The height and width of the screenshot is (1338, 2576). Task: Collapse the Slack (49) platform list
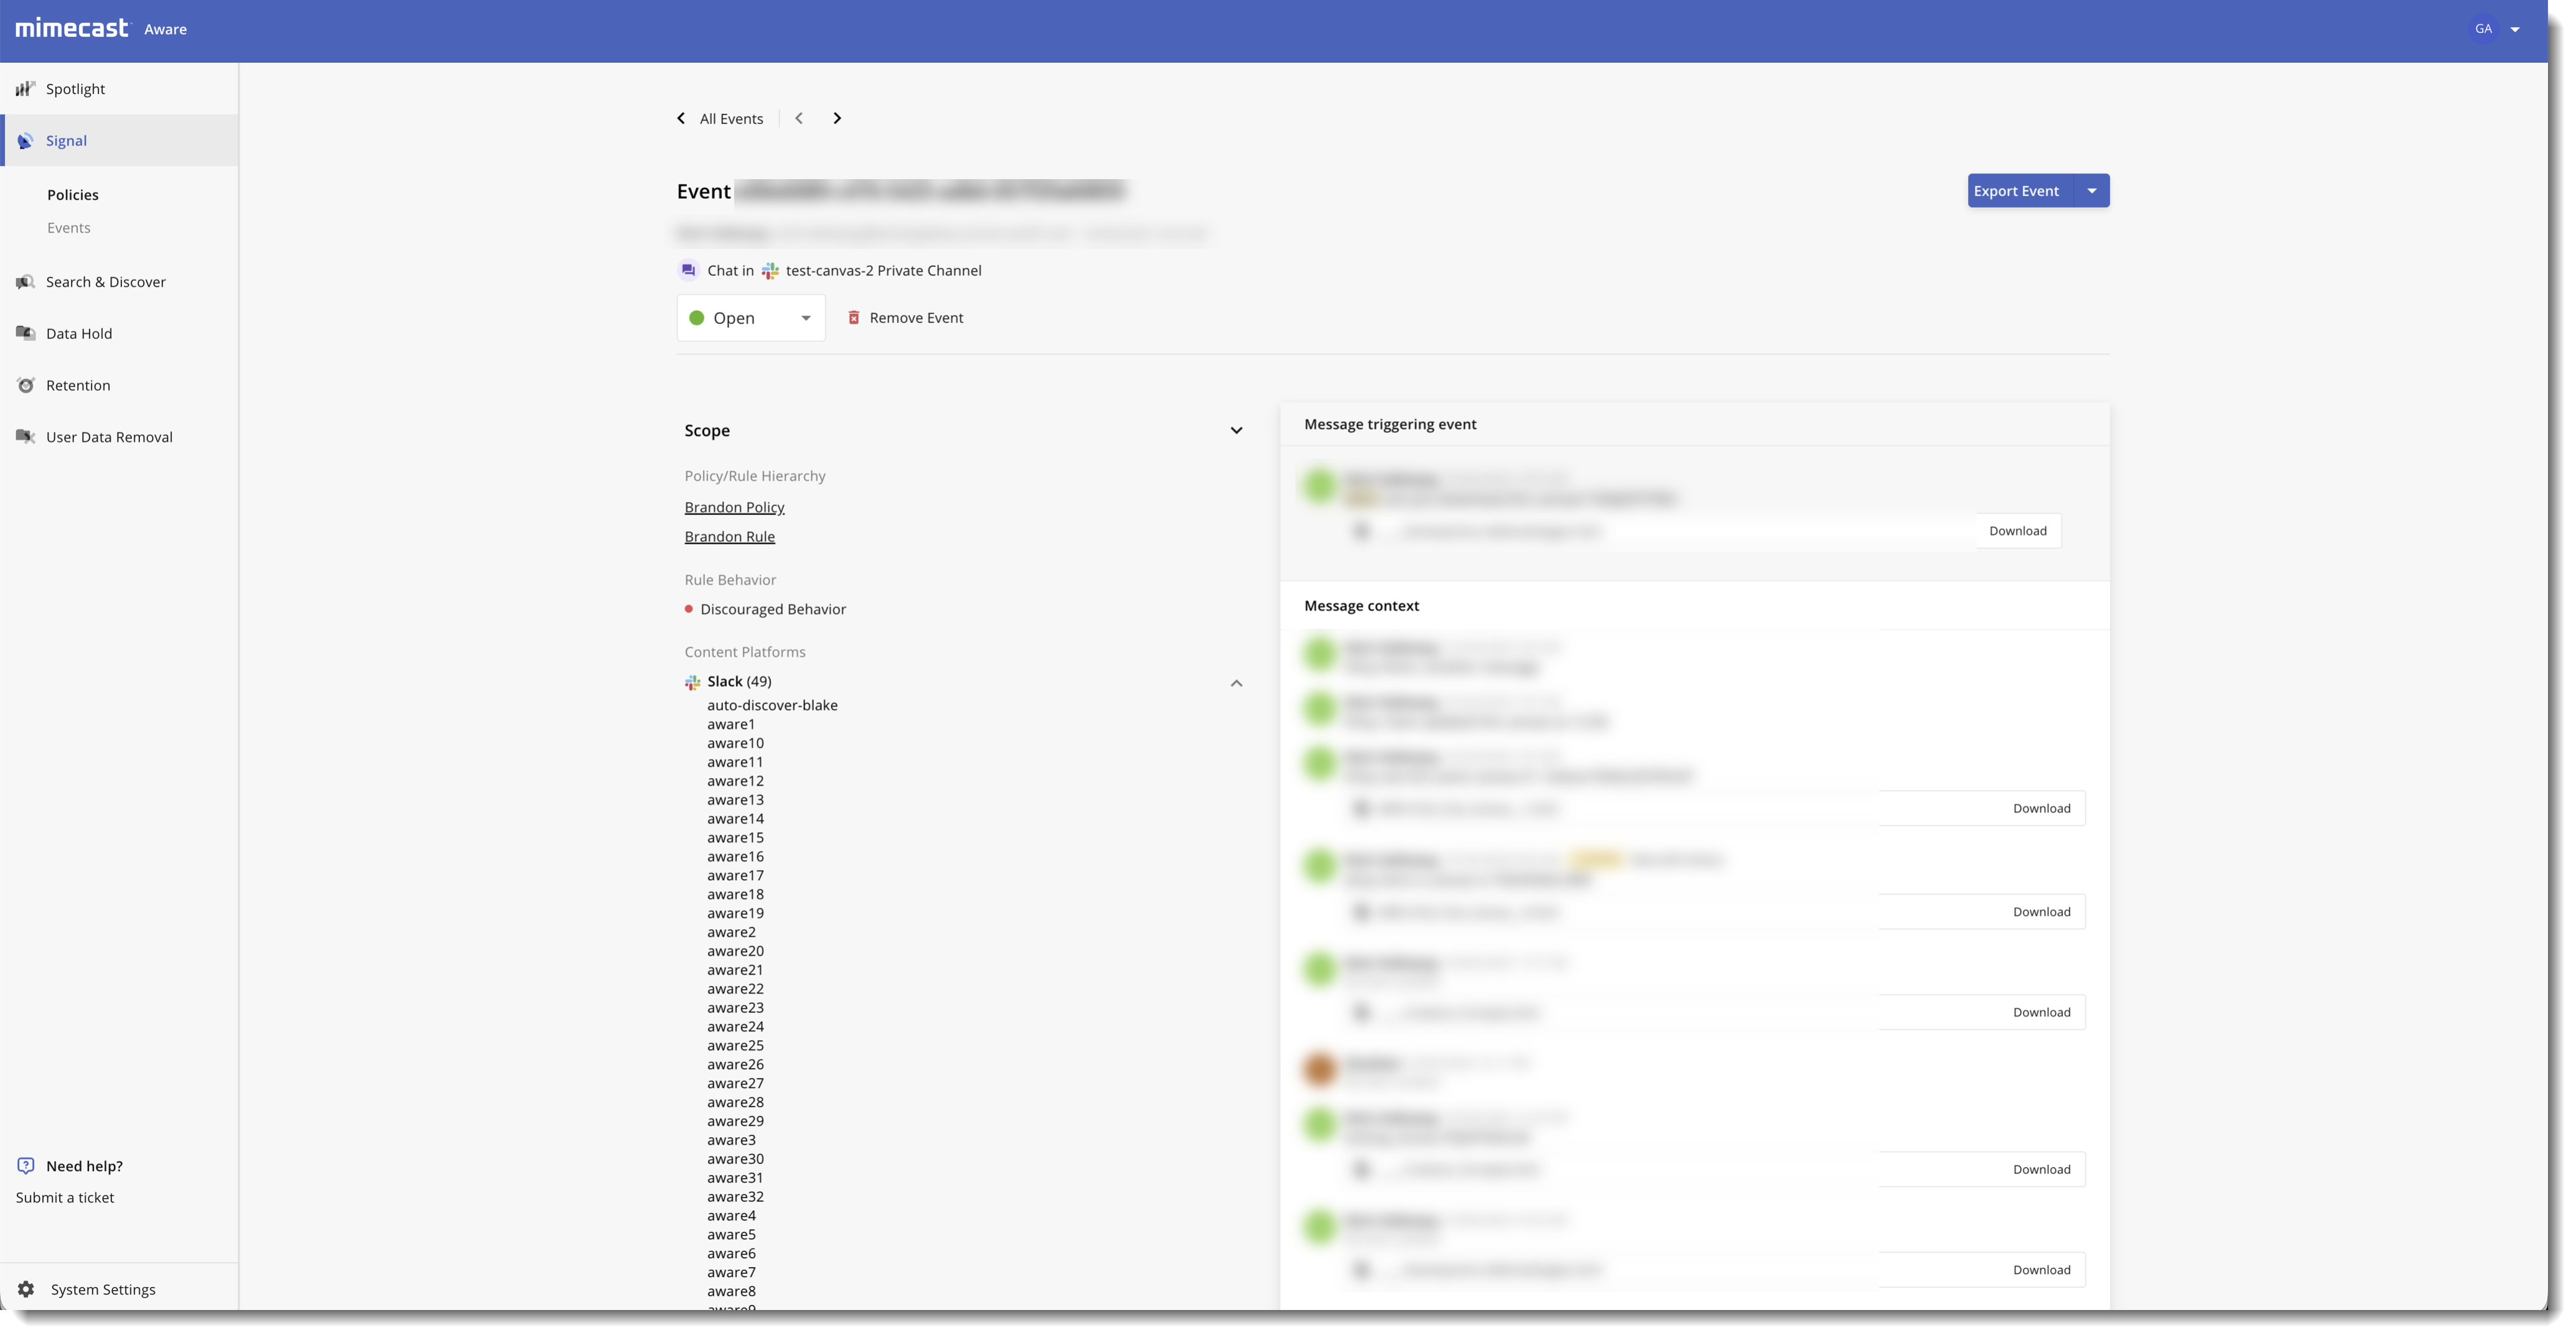point(1236,683)
